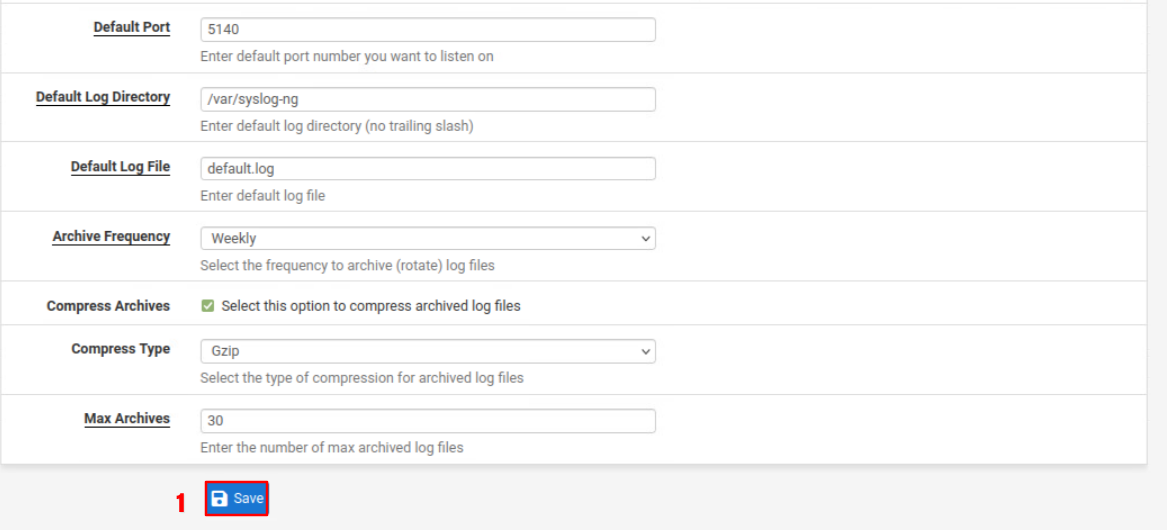Click the underlined Default Port label
Image resolution: width=1167 pixels, height=530 pixels.
point(132,28)
